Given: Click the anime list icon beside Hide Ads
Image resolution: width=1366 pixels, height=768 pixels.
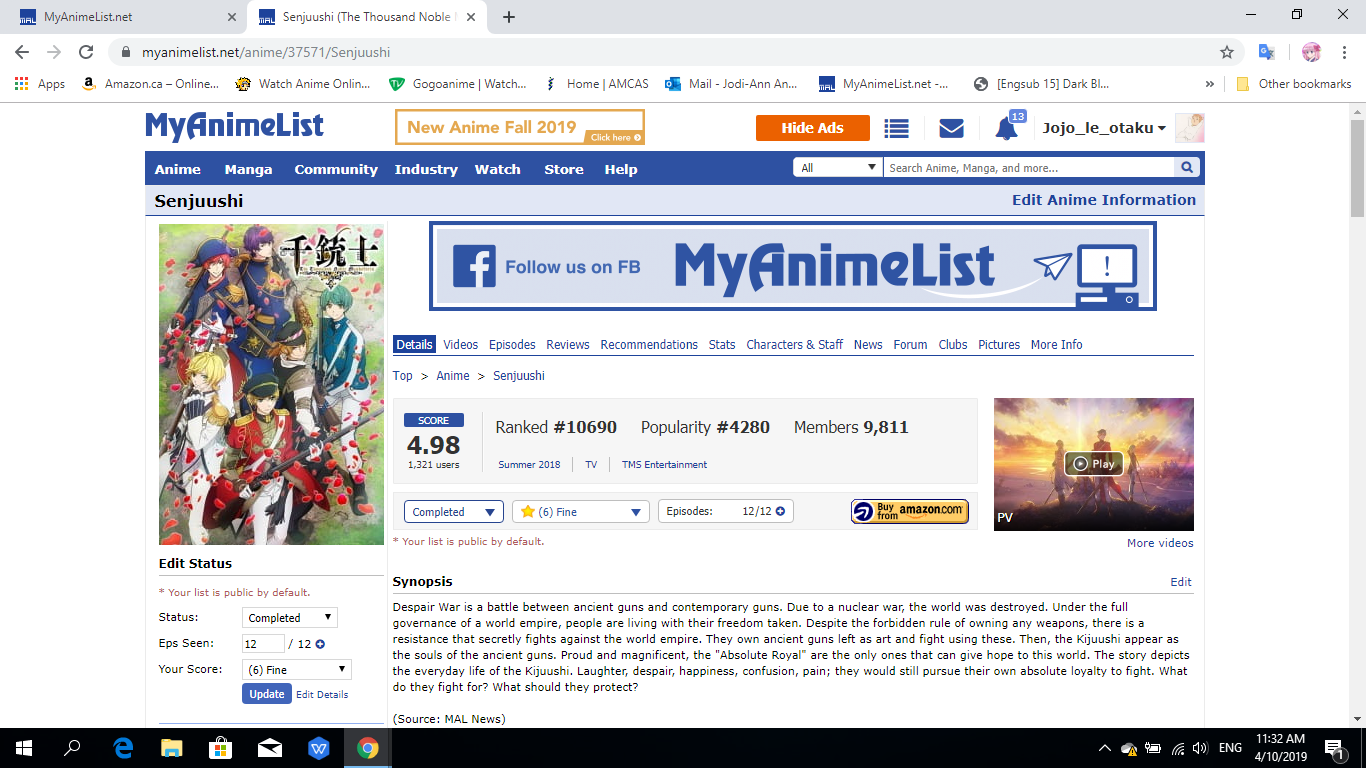Looking at the screenshot, I should 896,127.
